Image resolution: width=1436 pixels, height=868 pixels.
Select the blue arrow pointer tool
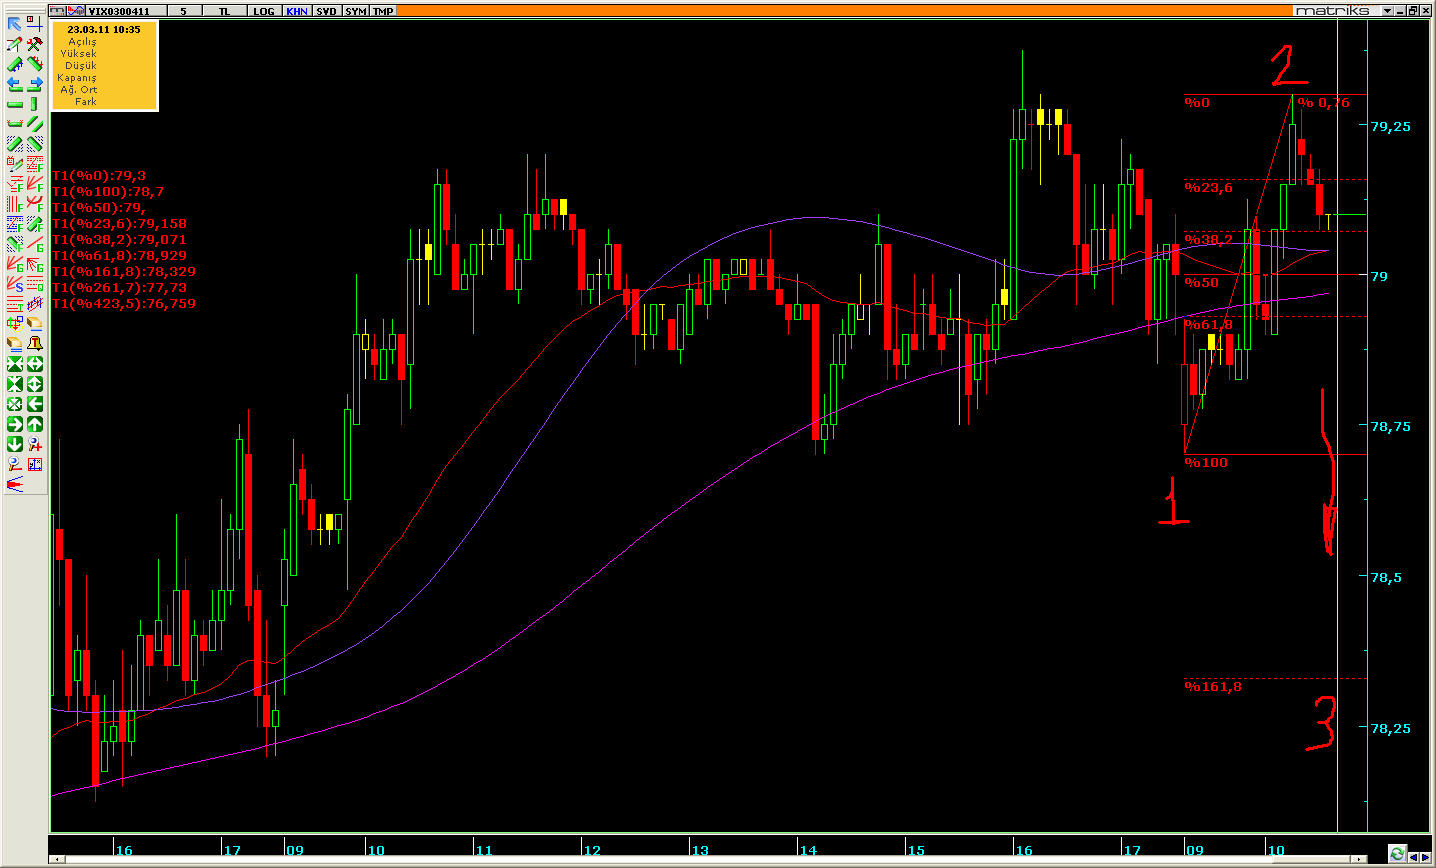(14, 24)
